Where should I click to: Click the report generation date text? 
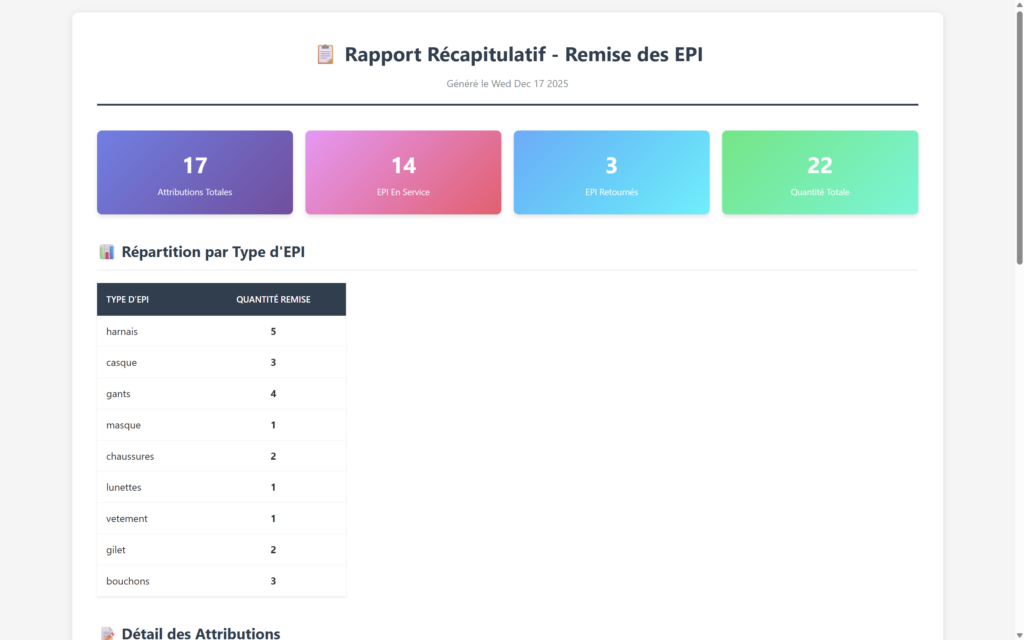(507, 84)
